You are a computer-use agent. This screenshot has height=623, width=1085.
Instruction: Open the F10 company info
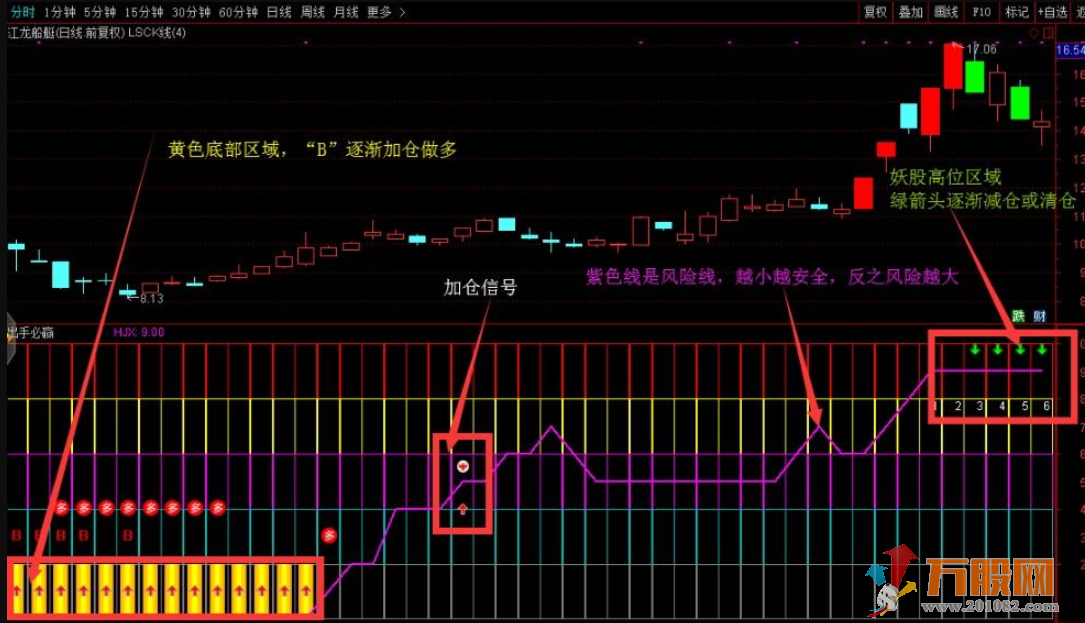pos(981,12)
